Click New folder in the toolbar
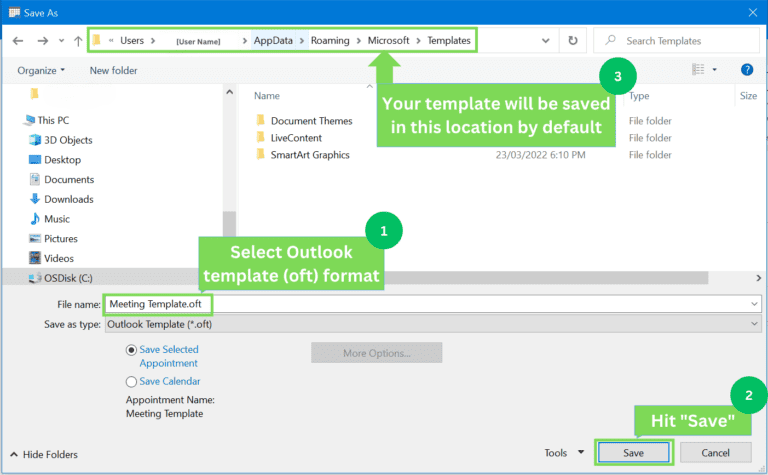768x475 pixels. click(113, 70)
